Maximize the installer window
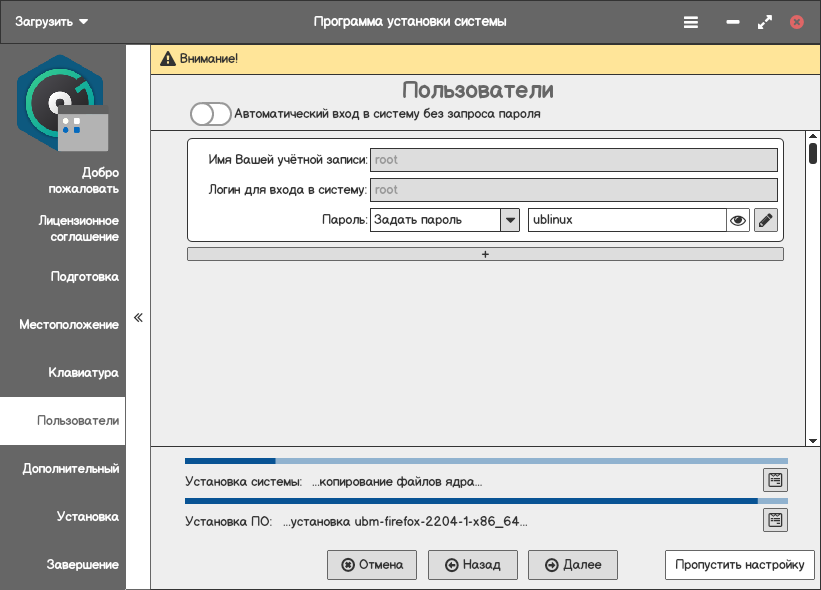 coord(765,22)
